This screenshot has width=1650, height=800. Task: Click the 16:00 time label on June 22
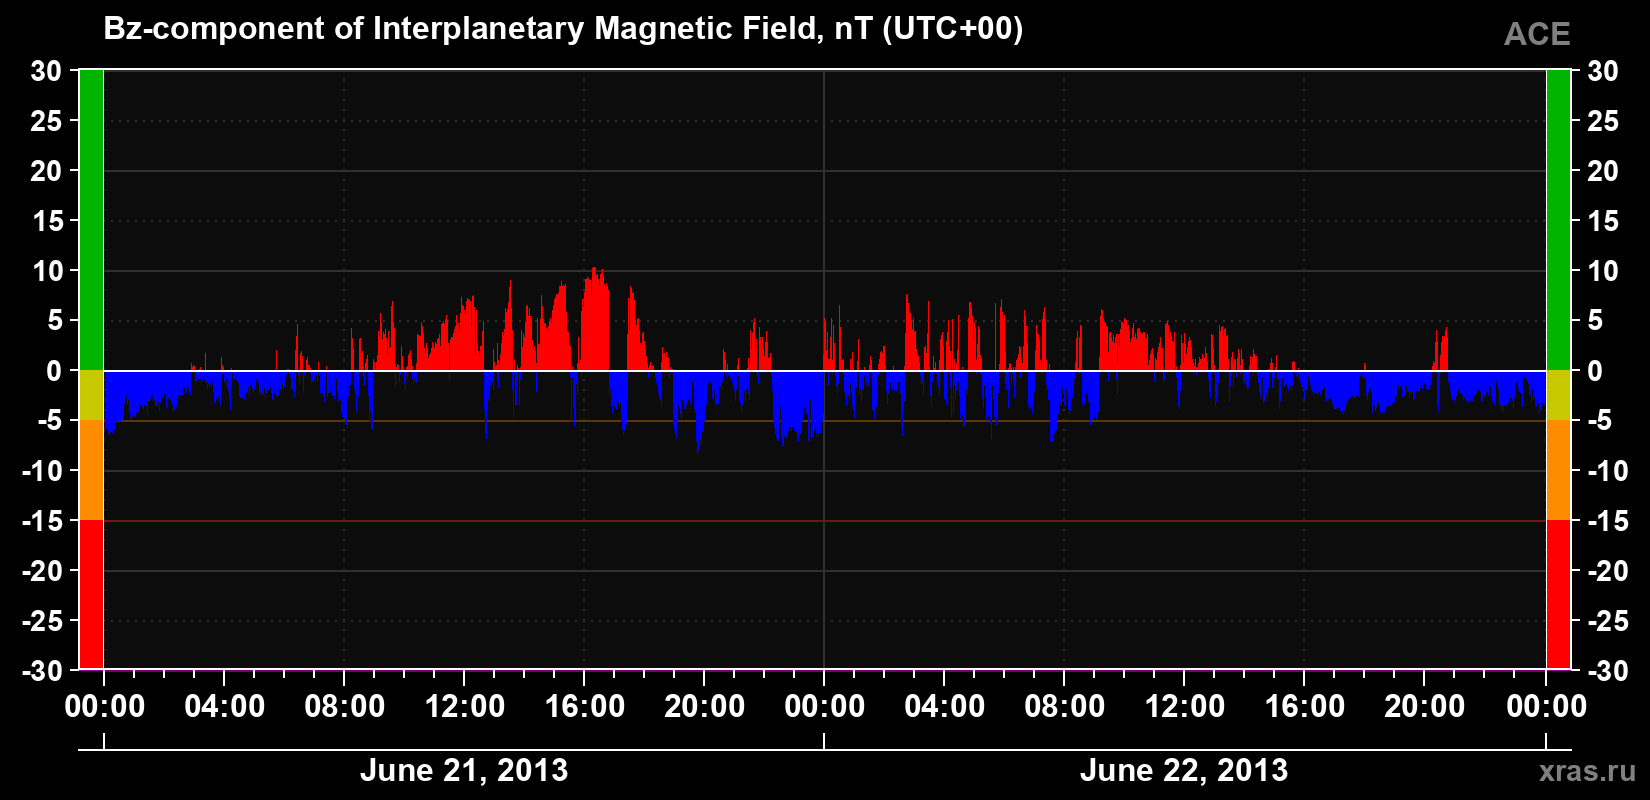1304,707
